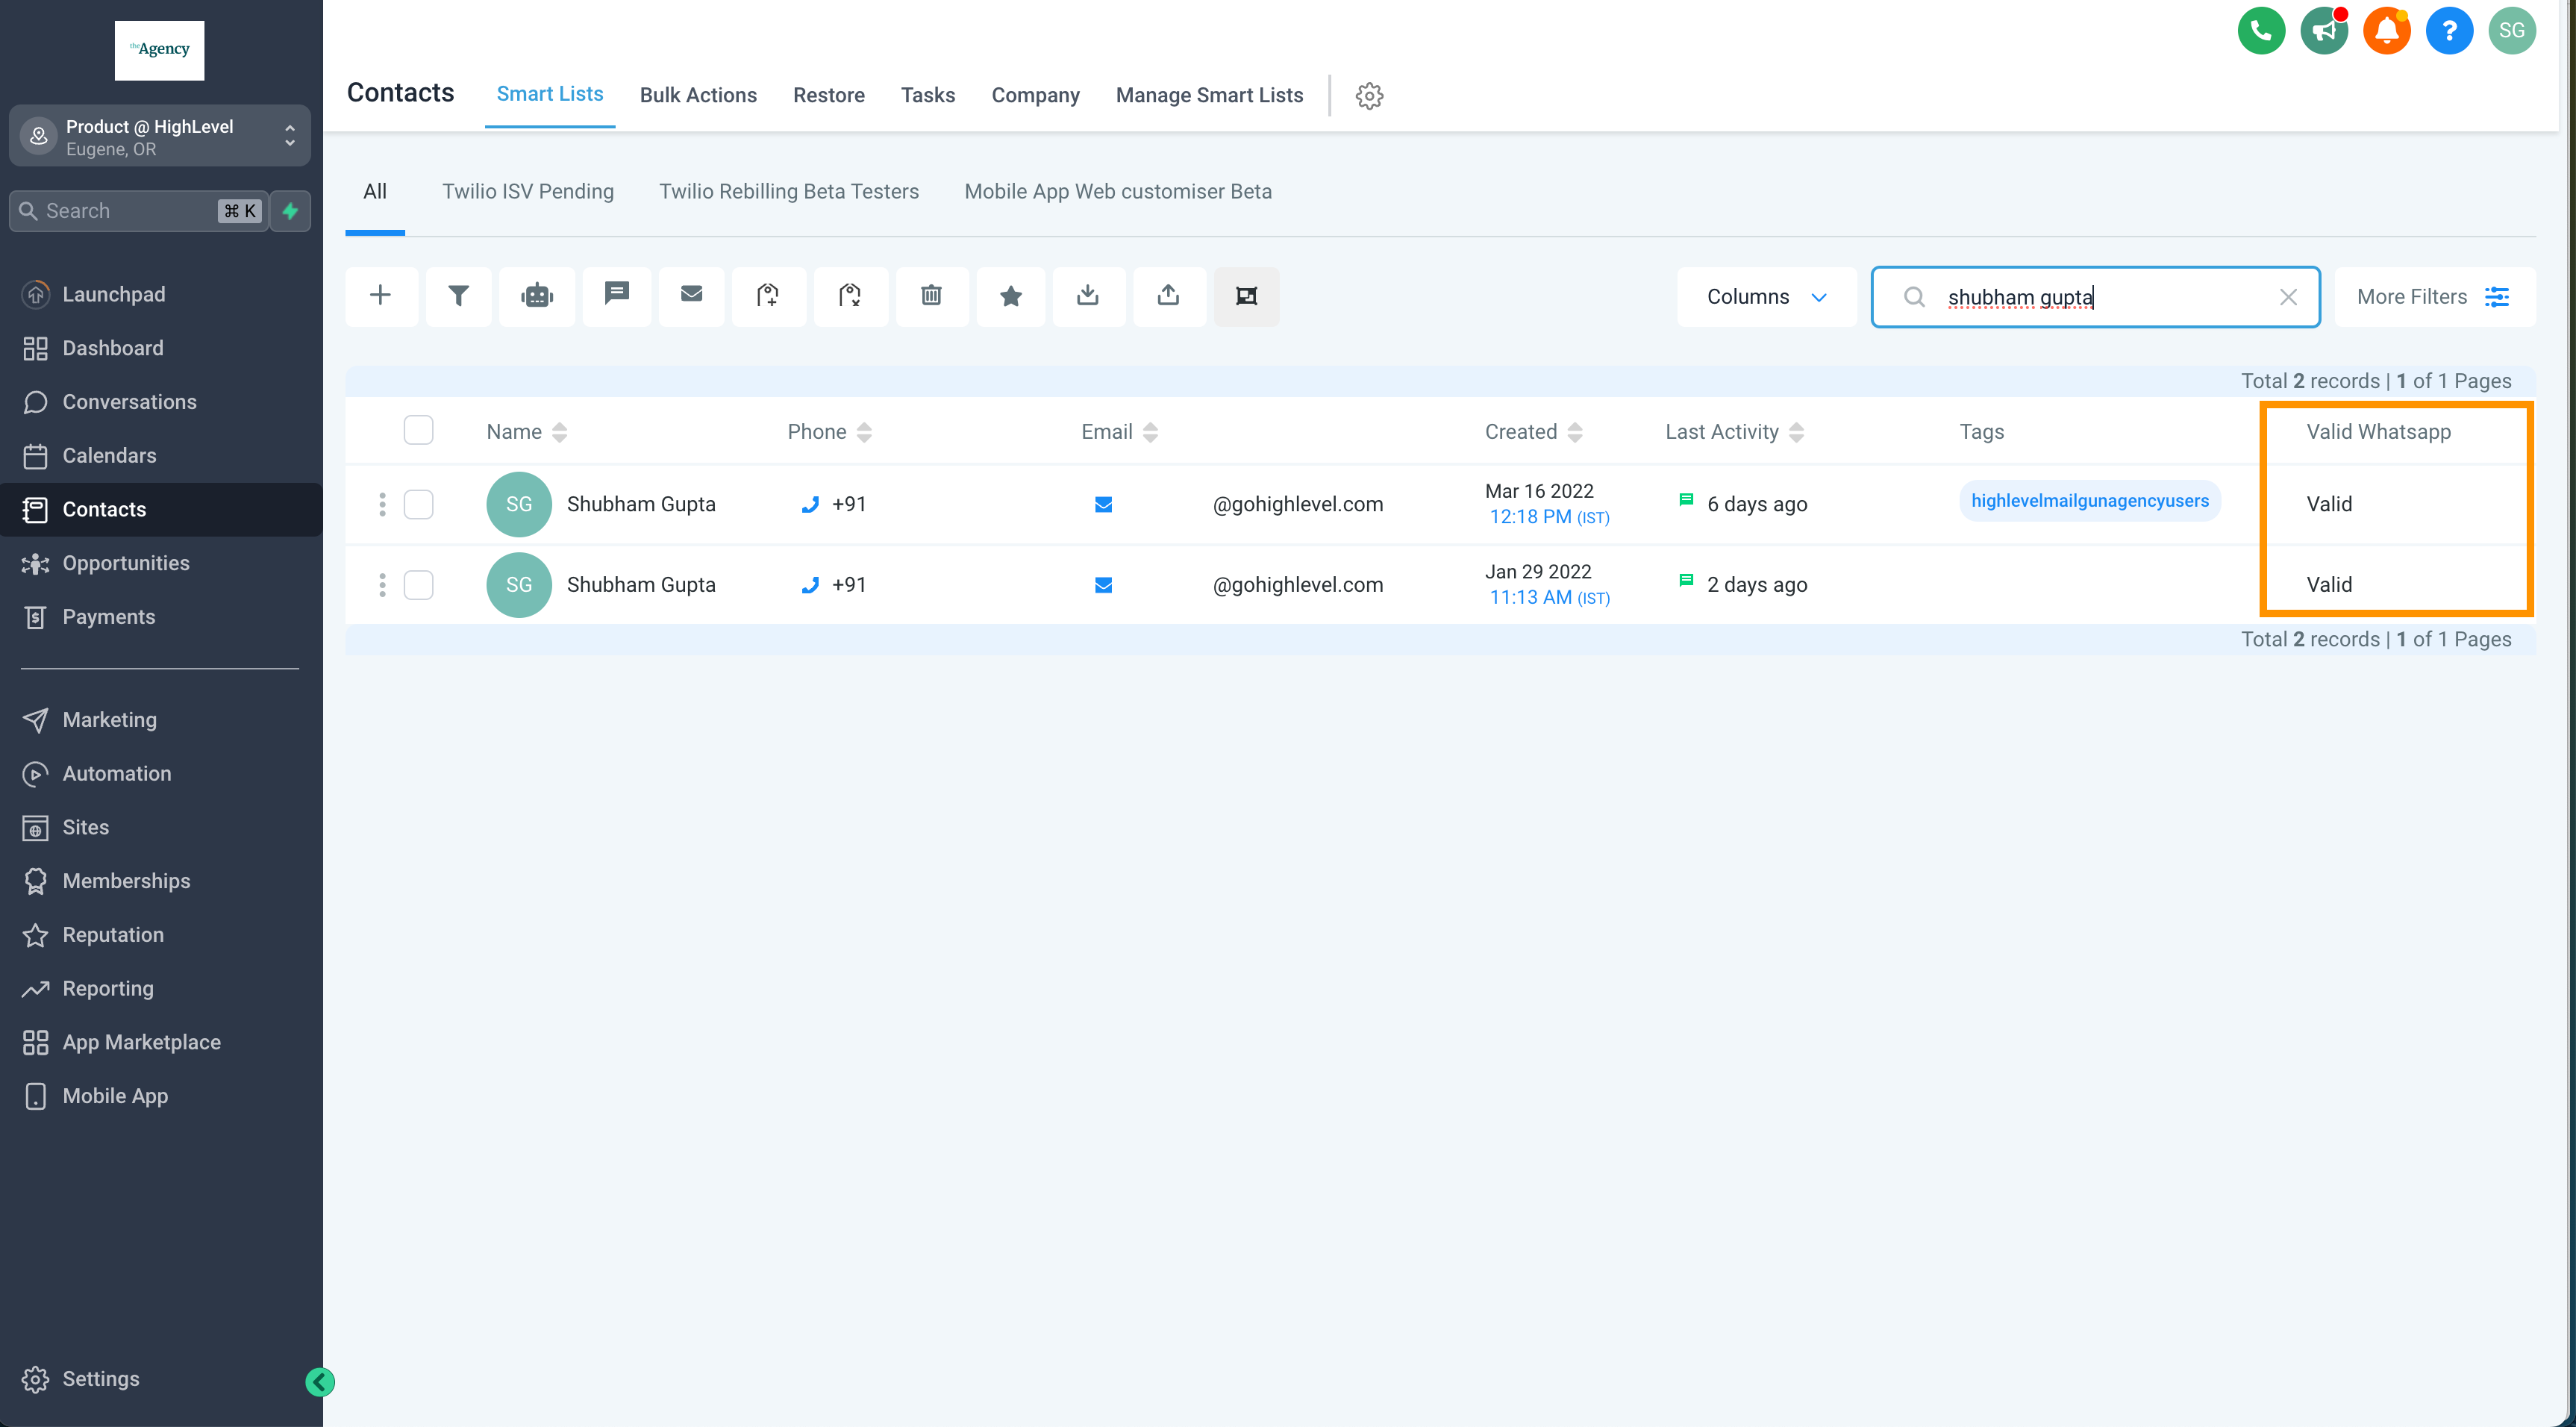Click the Add contact plus icon

point(380,296)
